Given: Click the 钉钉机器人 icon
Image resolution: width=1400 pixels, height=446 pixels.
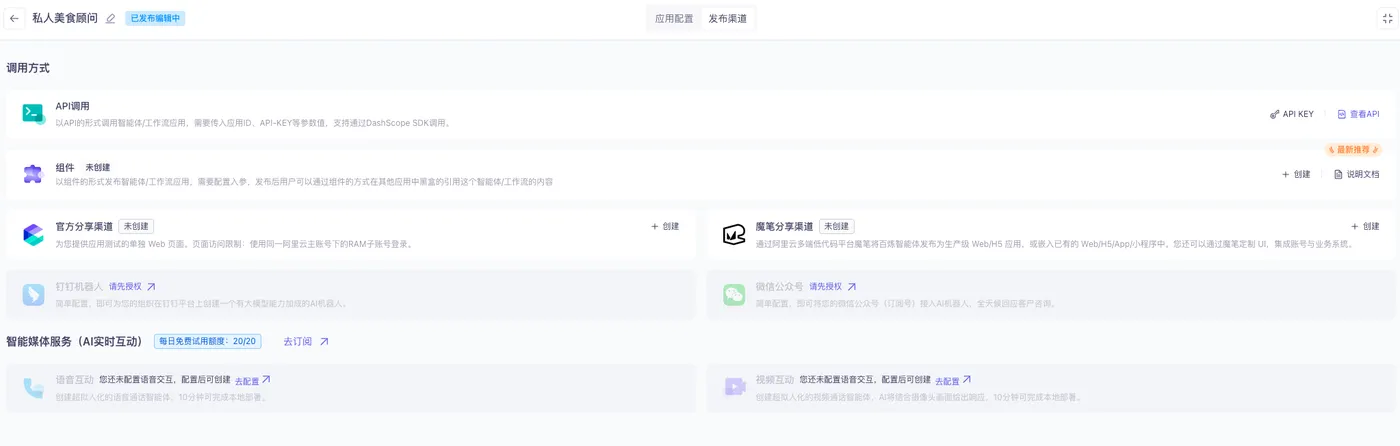Looking at the screenshot, I should tap(34, 294).
